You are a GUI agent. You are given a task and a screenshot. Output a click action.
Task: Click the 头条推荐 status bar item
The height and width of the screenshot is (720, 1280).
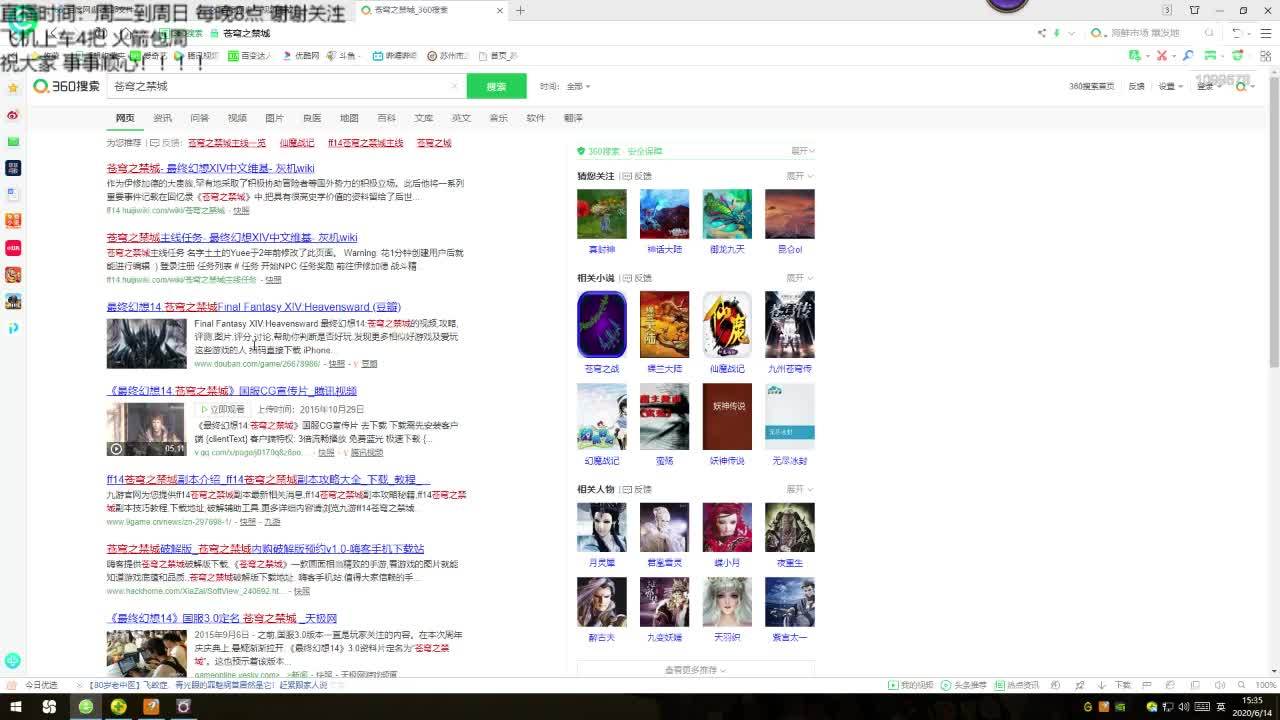point(965,685)
